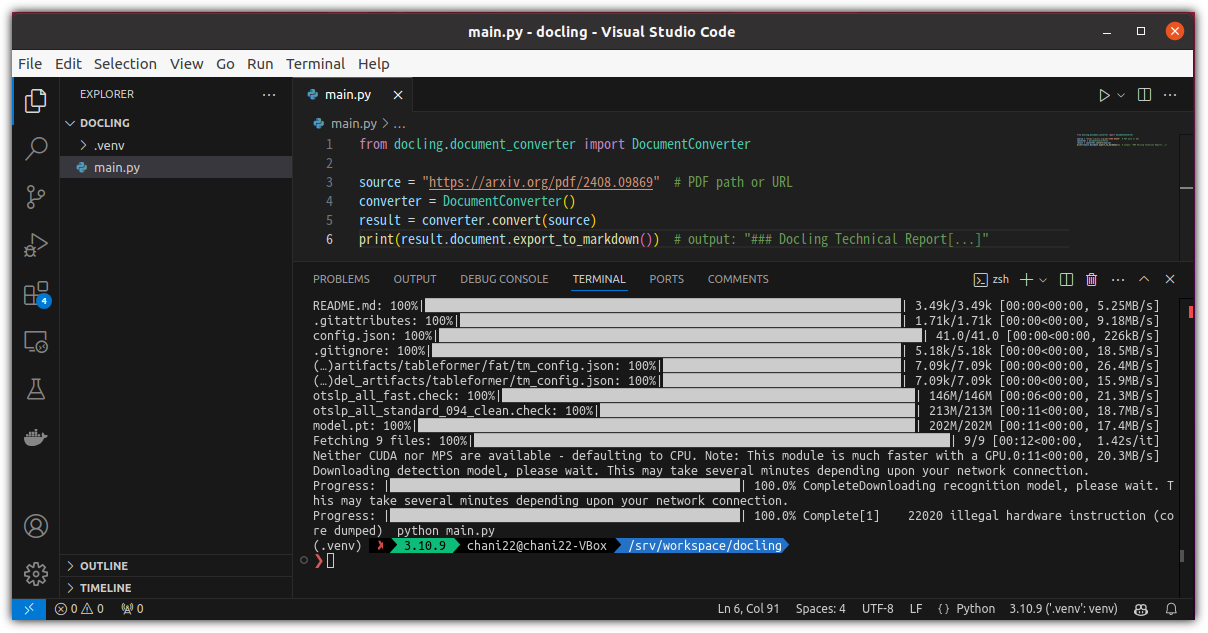This screenshot has width=1208, height=633.
Task: Expand the .venv folder
Action: (x=176, y=145)
